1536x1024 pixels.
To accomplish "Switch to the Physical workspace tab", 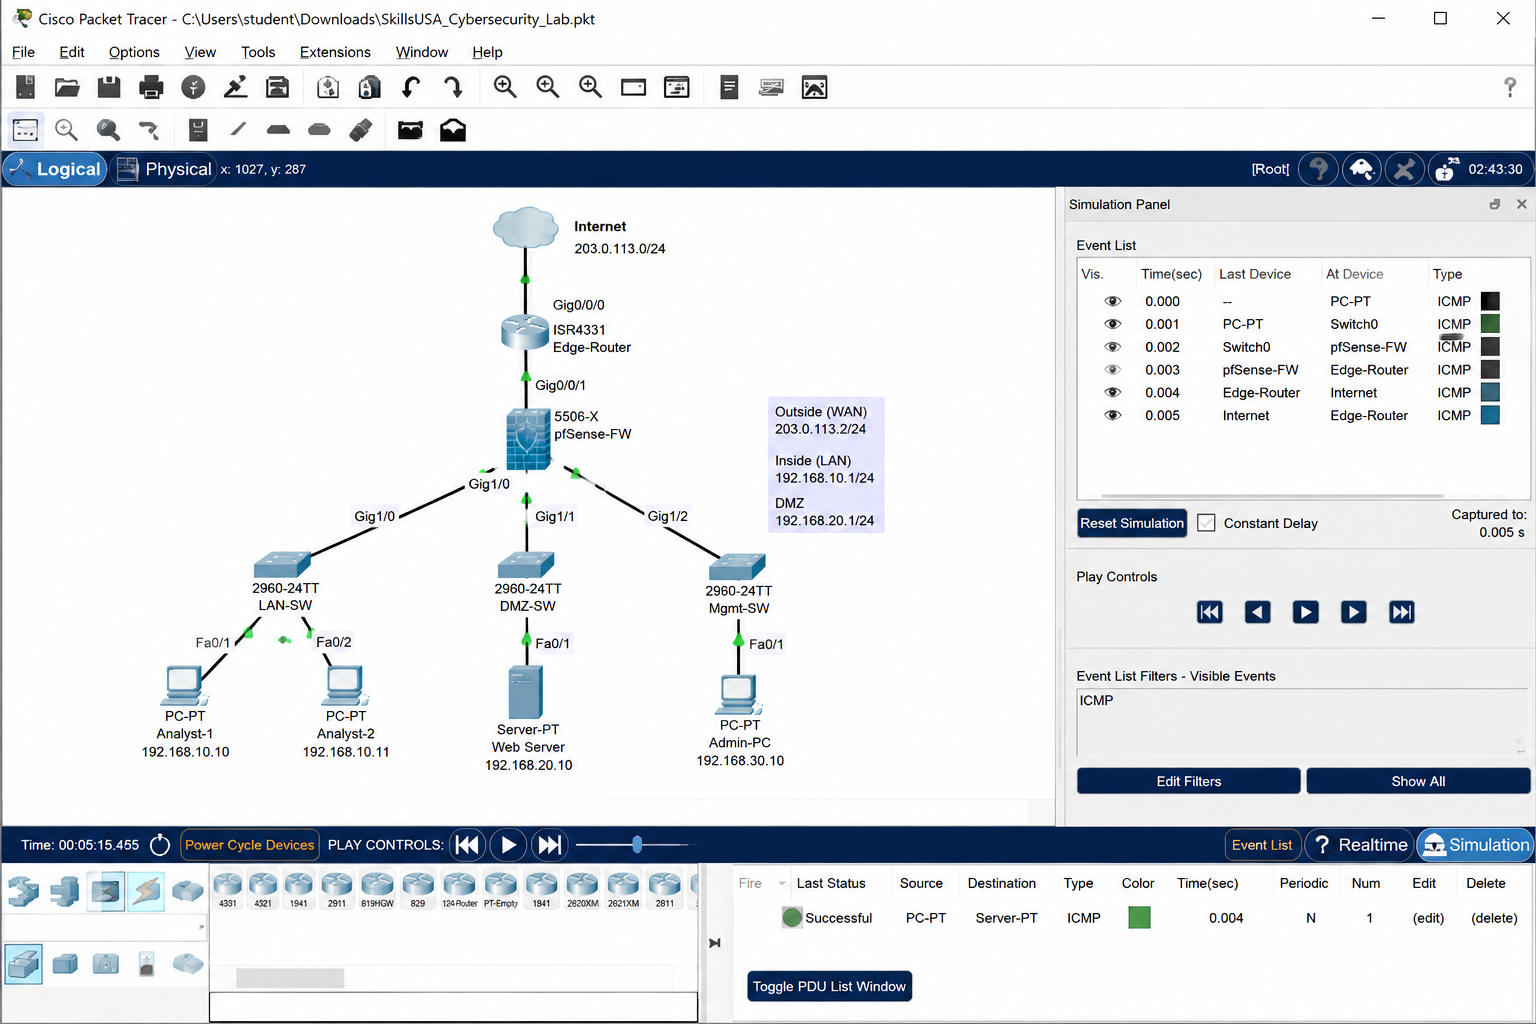I will click(164, 169).
